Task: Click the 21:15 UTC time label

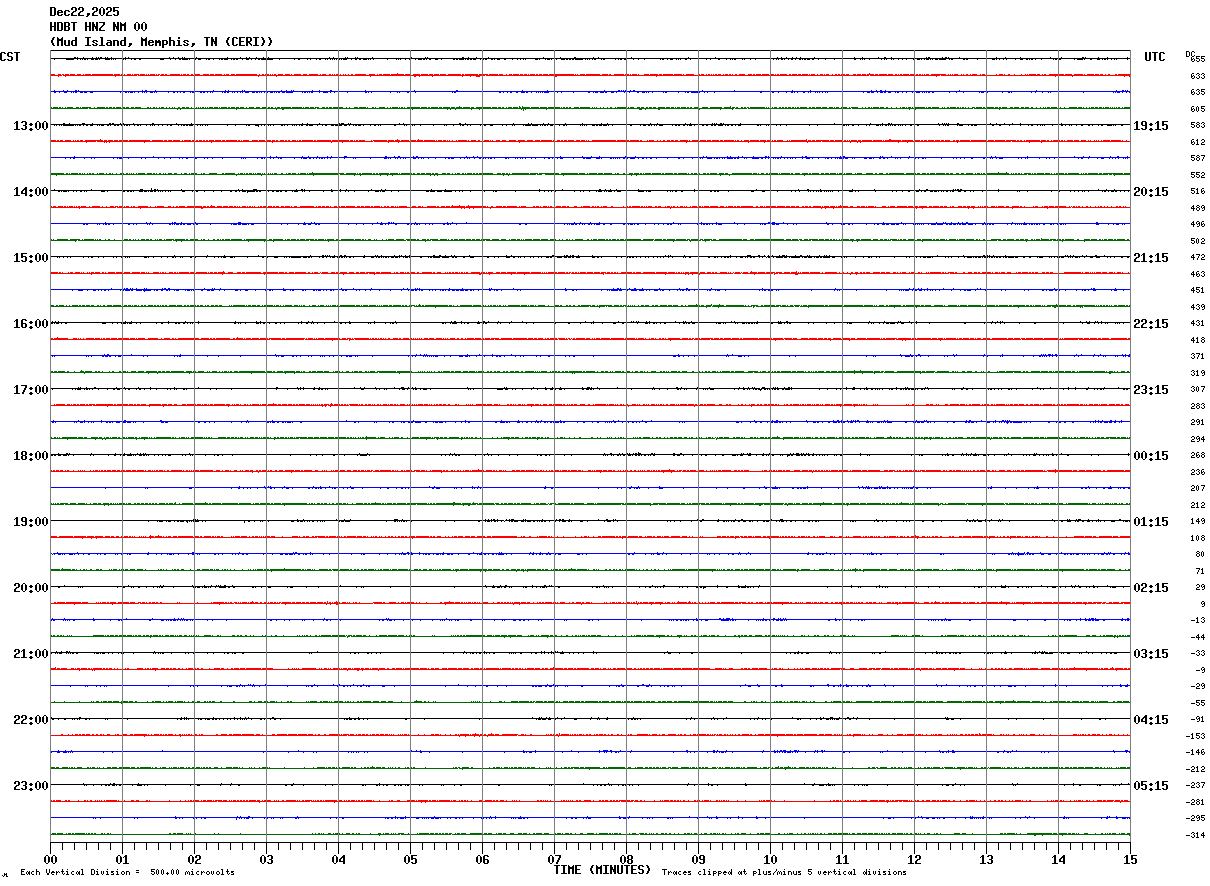Action: point(1151,258)
